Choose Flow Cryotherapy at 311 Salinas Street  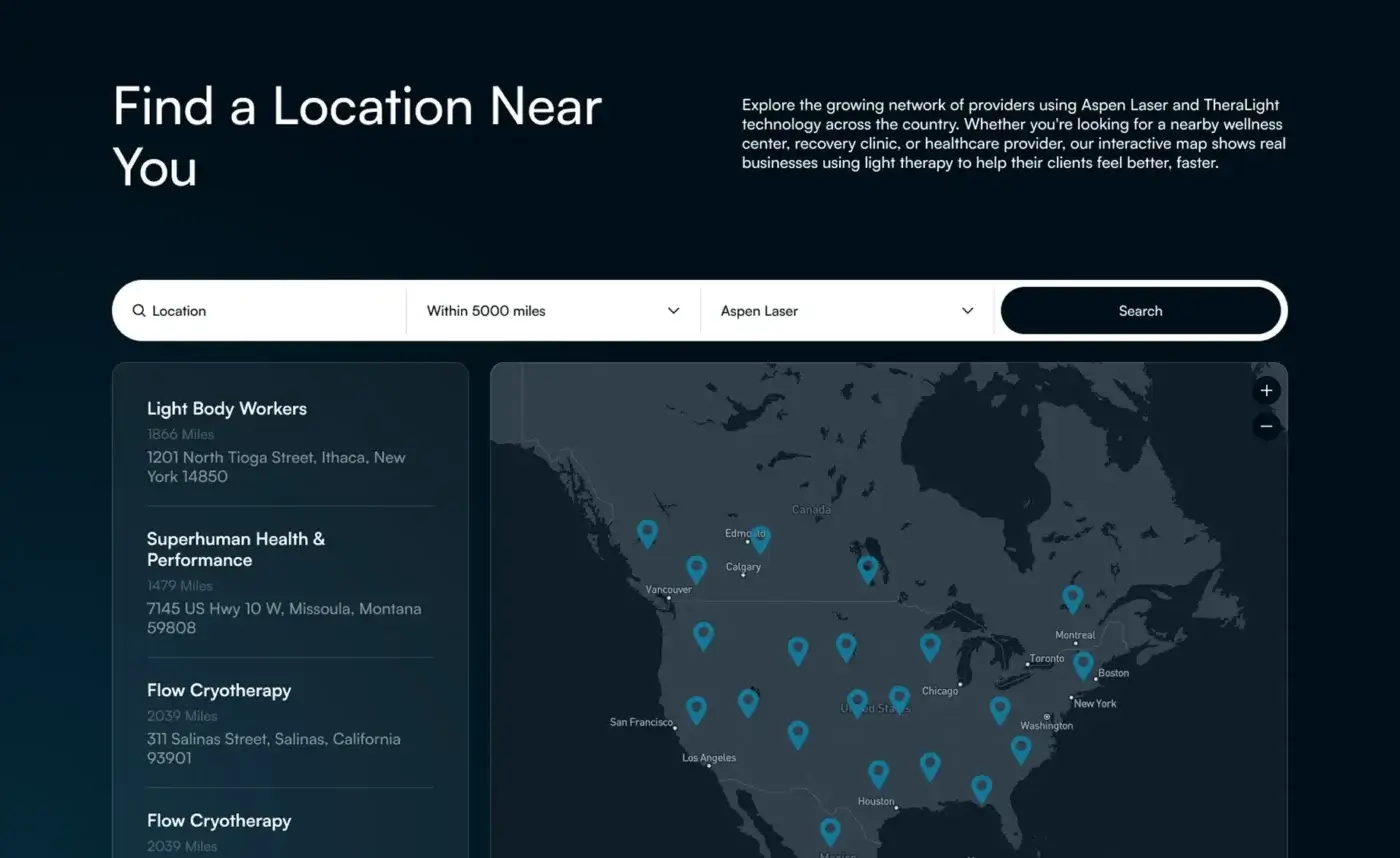click(219, 691)
